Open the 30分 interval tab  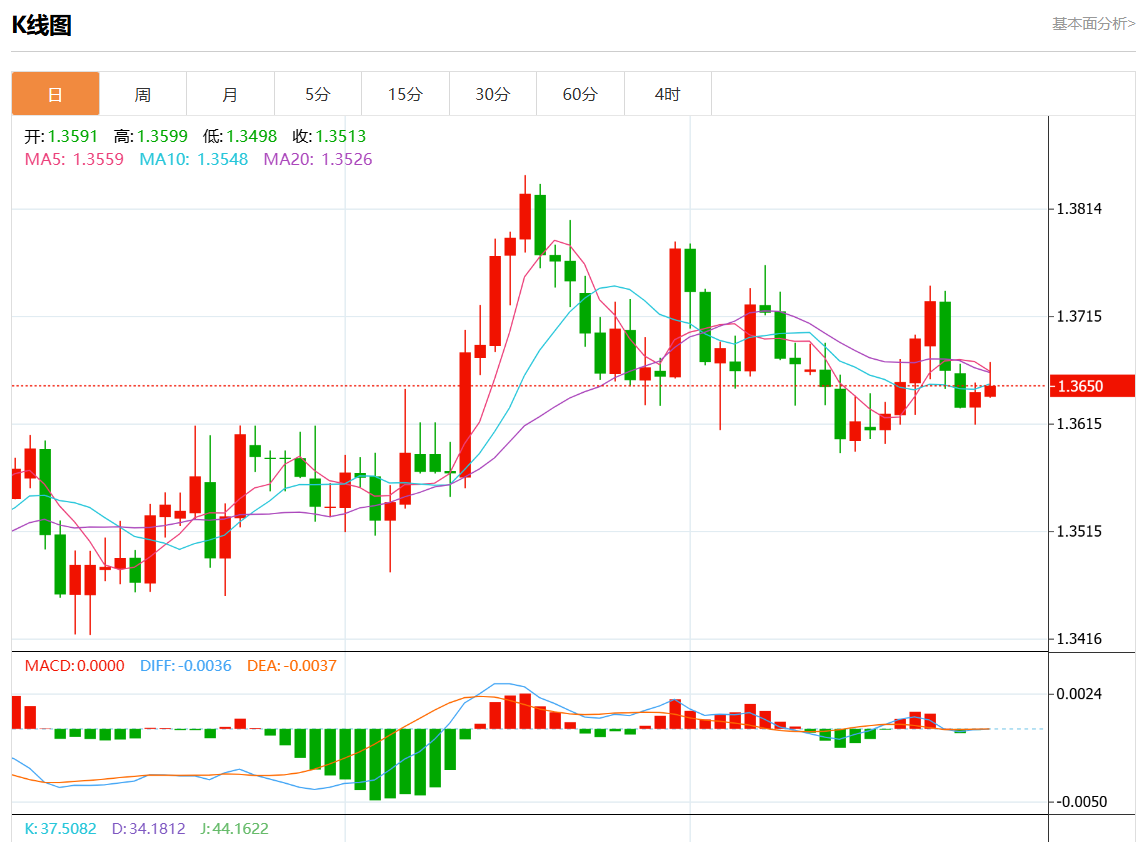[493, 94]
